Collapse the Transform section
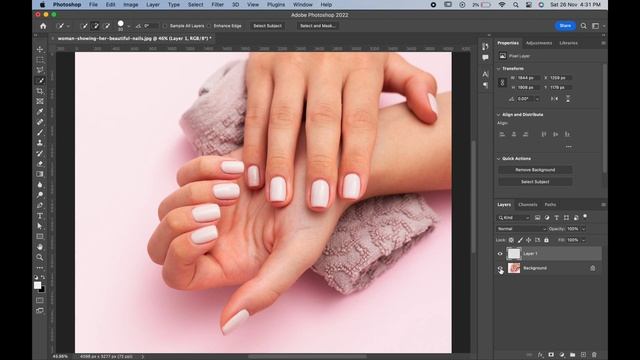Image resolution: width=640 pixels, height=360 pixels. pos(498,69)
